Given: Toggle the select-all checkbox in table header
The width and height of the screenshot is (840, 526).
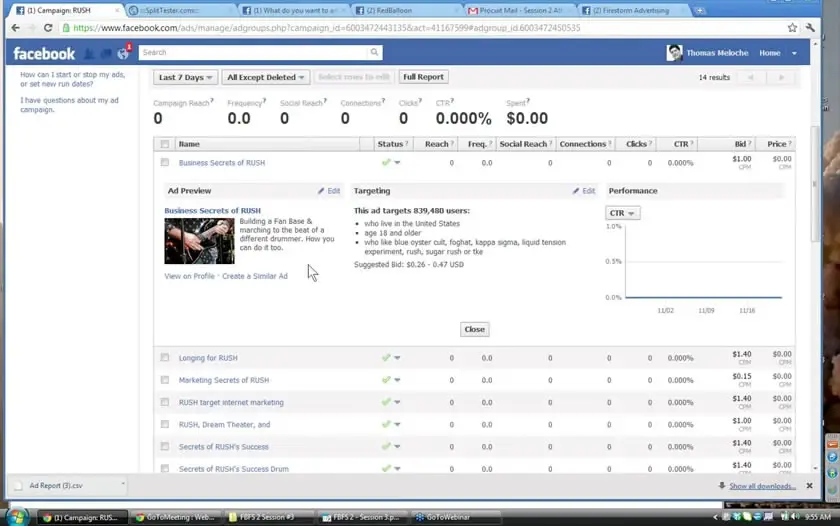Looking at the screenshot, I should (164, 144).
